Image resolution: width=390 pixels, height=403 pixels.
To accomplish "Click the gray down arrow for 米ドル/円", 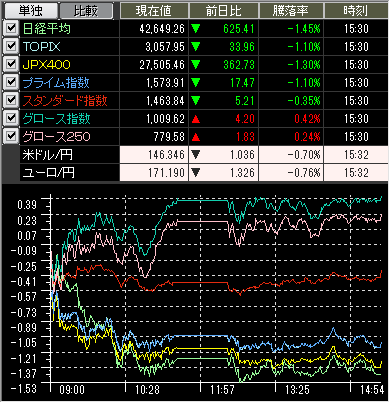I will (x=196, y=155).
